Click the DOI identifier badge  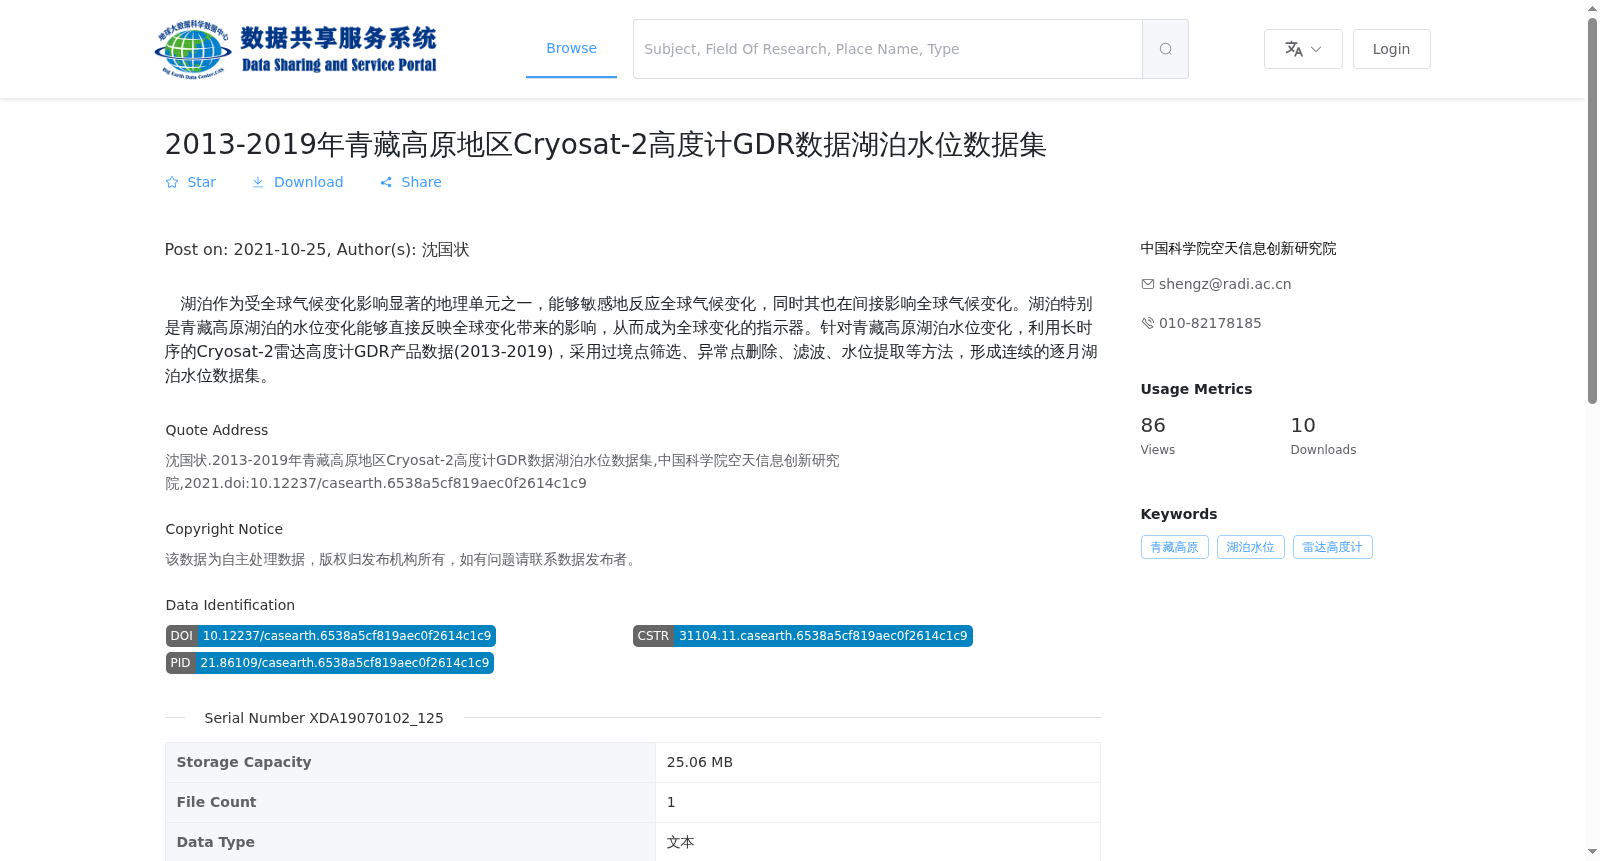pyautogui.click(x=331, y=636)
